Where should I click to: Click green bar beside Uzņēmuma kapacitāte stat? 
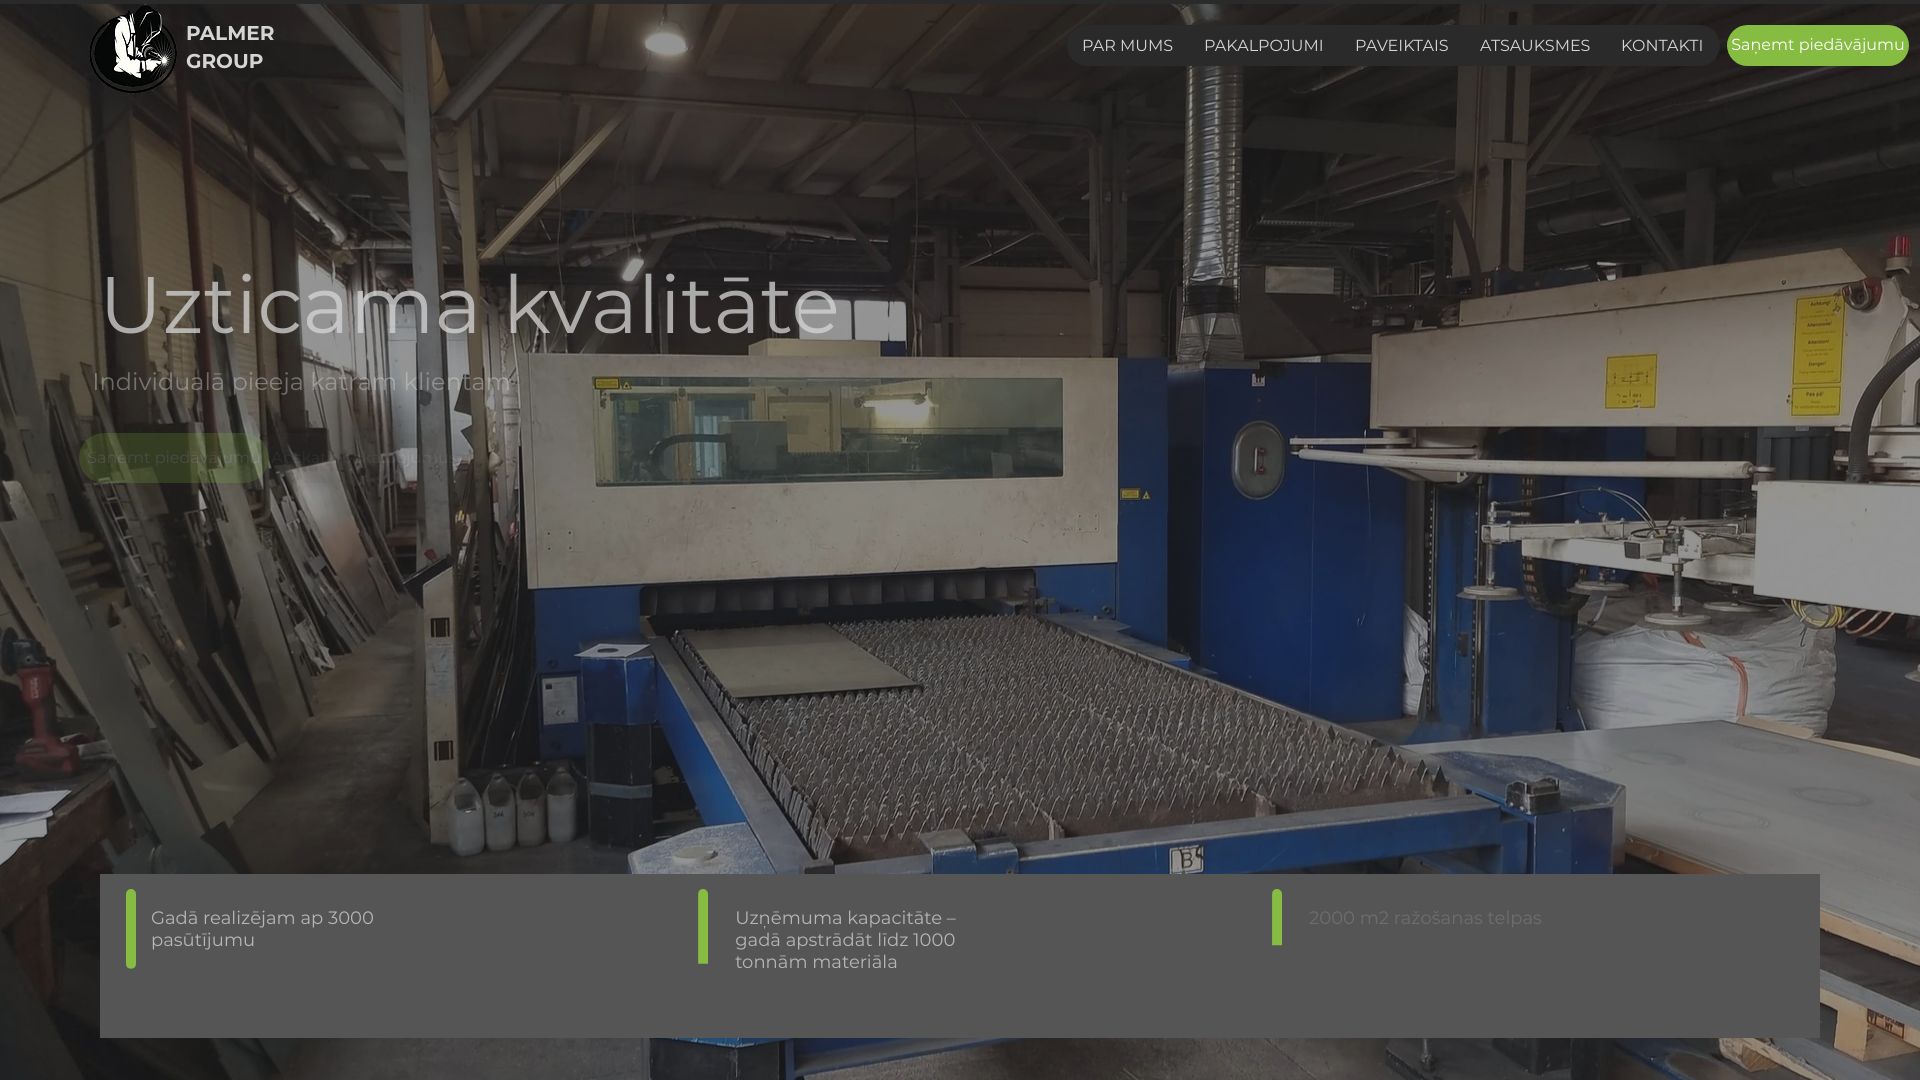pyautogui.click(x=703, y=927)
